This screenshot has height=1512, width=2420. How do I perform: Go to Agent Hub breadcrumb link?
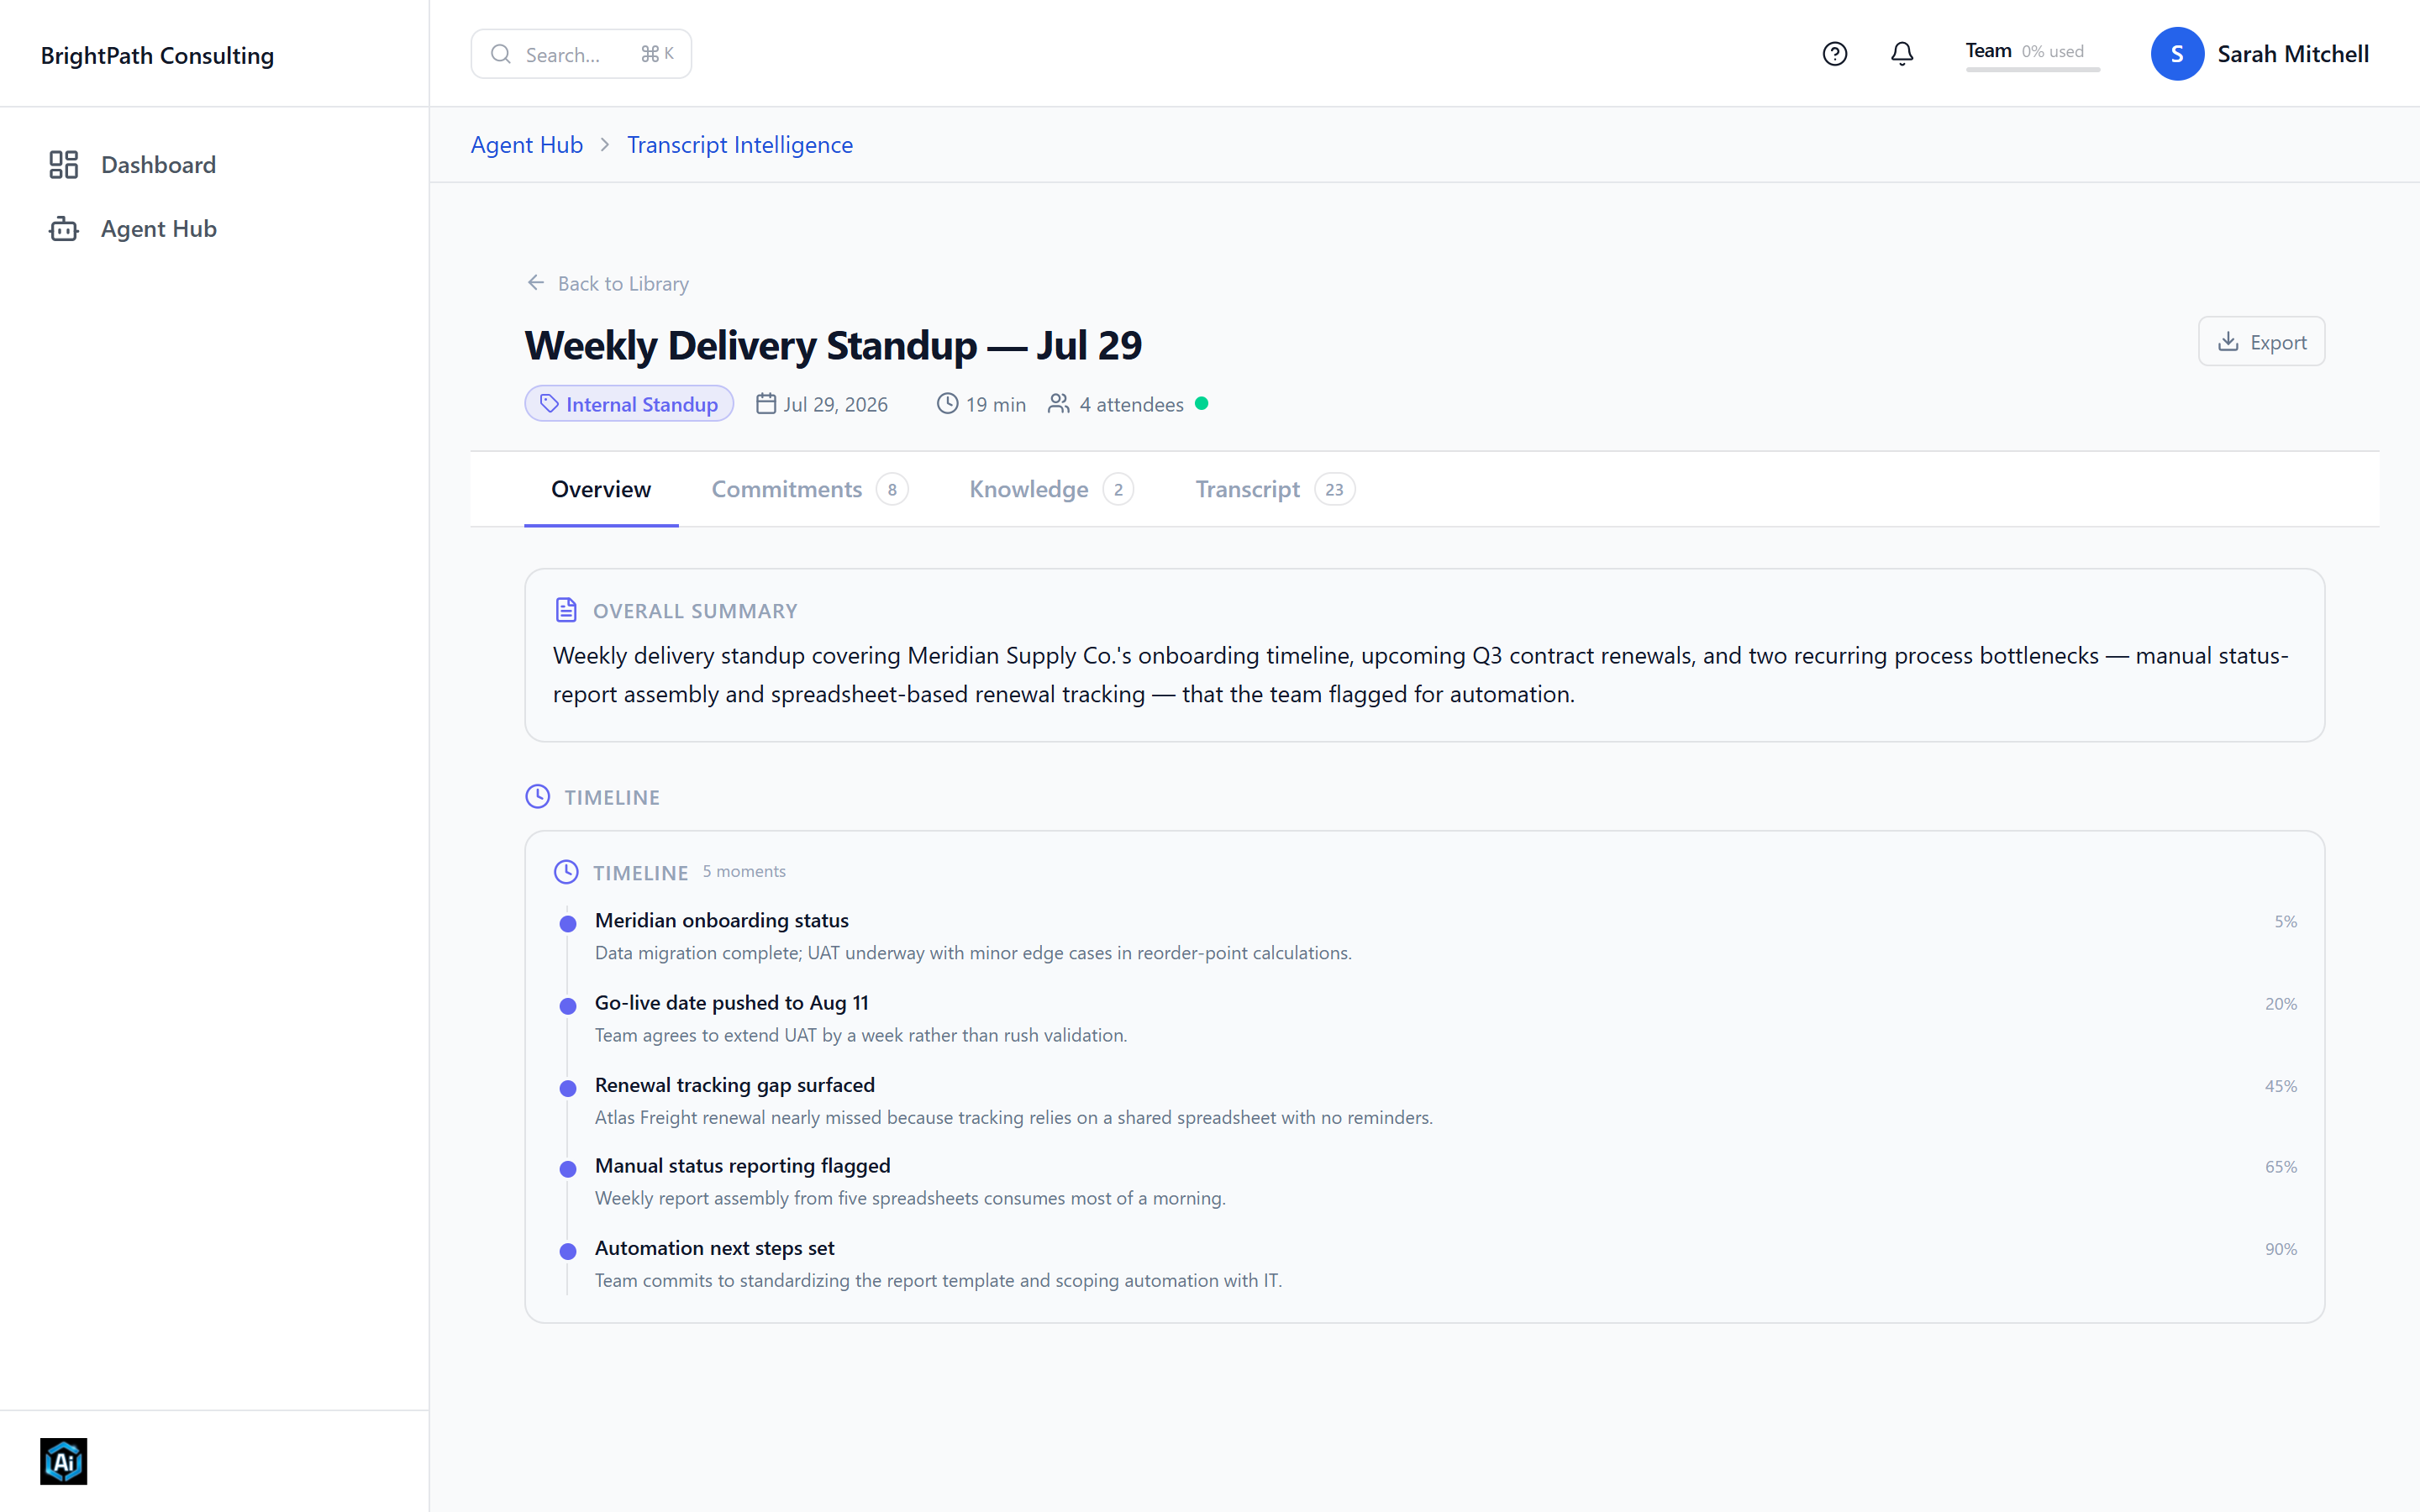pos(527,145)
